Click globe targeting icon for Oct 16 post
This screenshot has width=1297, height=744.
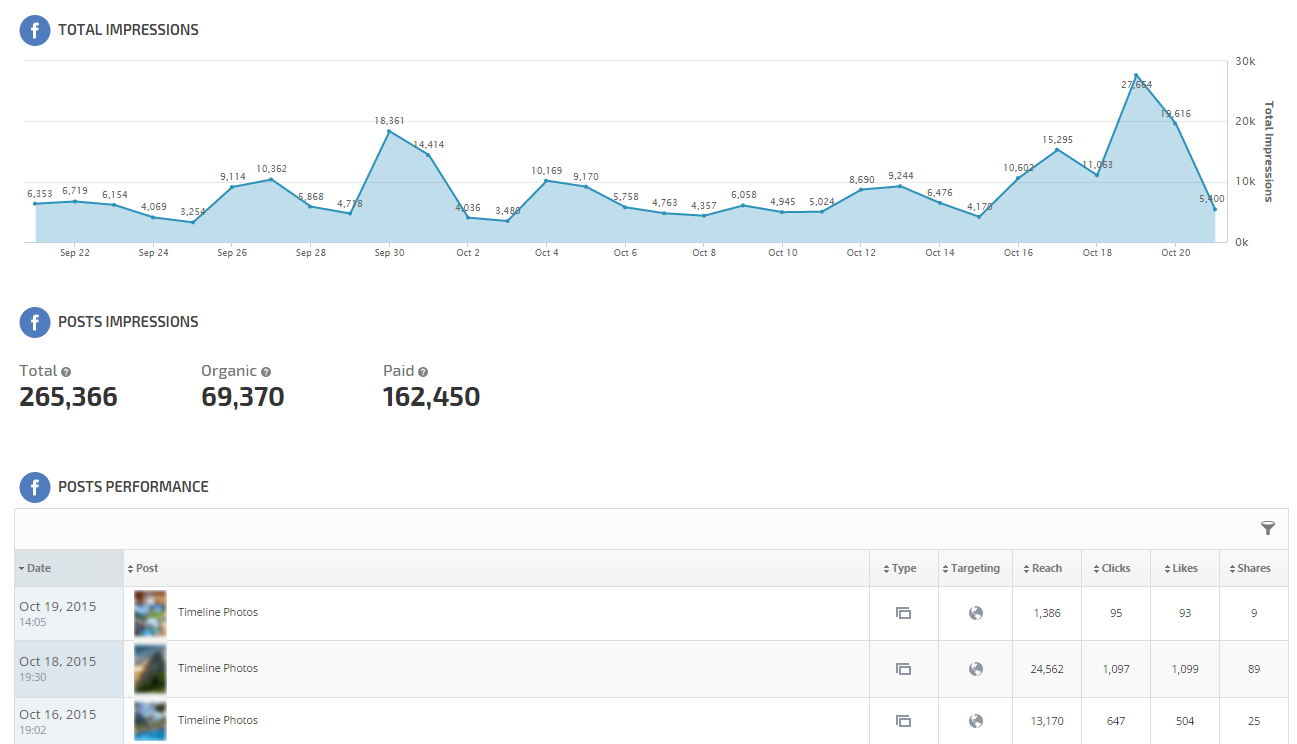(x=976, y=721)
